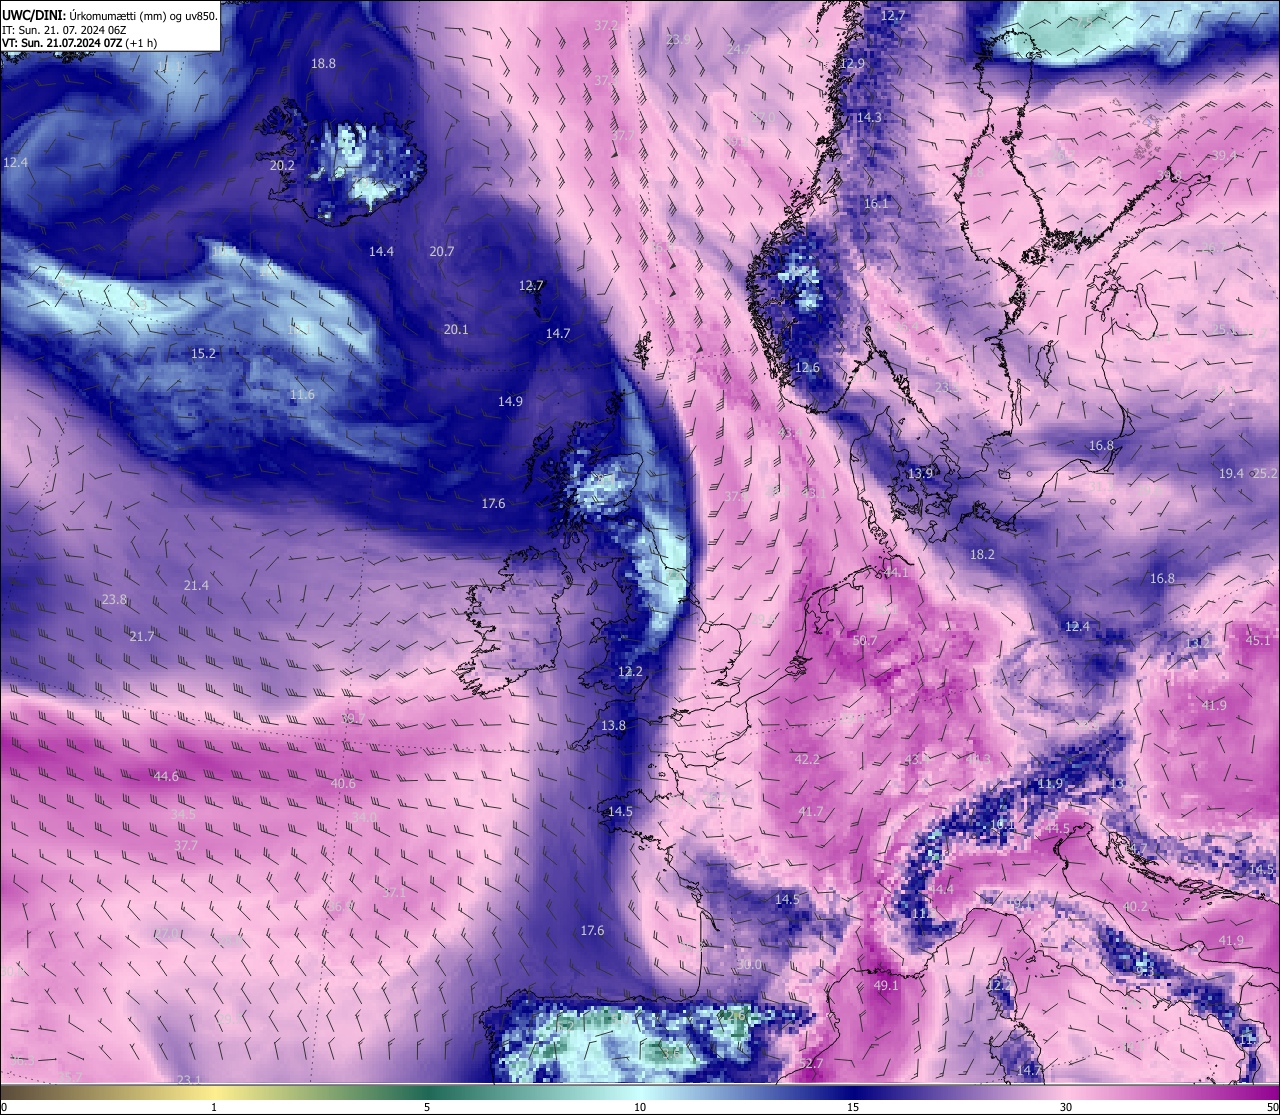Click the 13.9 value over Denmark

920,473
